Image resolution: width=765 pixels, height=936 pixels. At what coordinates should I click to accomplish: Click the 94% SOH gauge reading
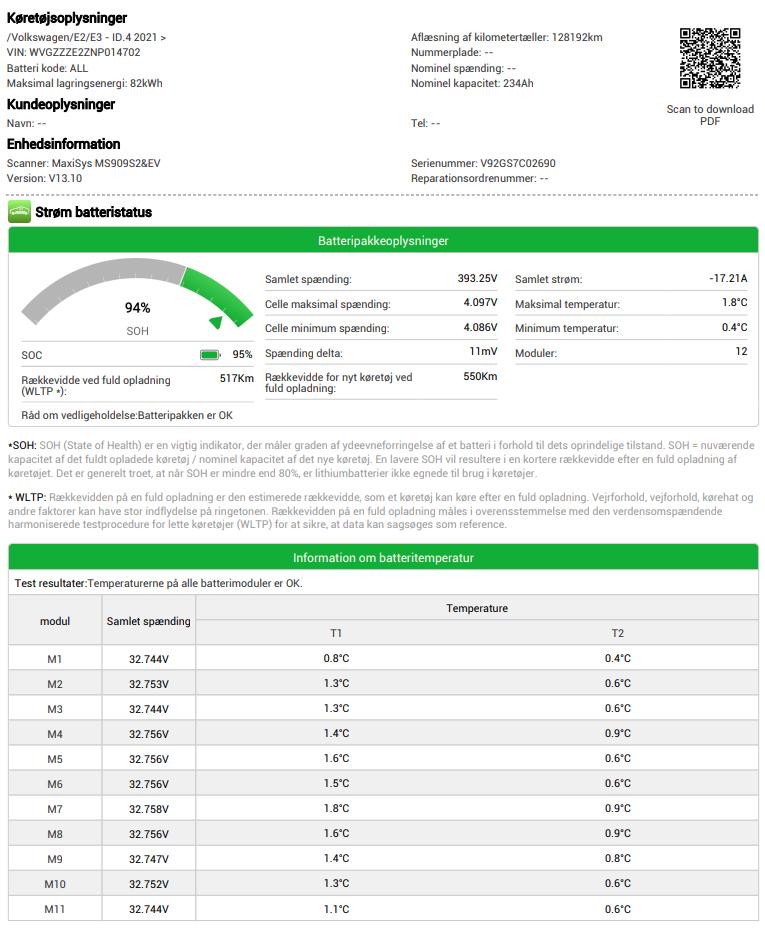pyautogui.click(x=137, y=308)
